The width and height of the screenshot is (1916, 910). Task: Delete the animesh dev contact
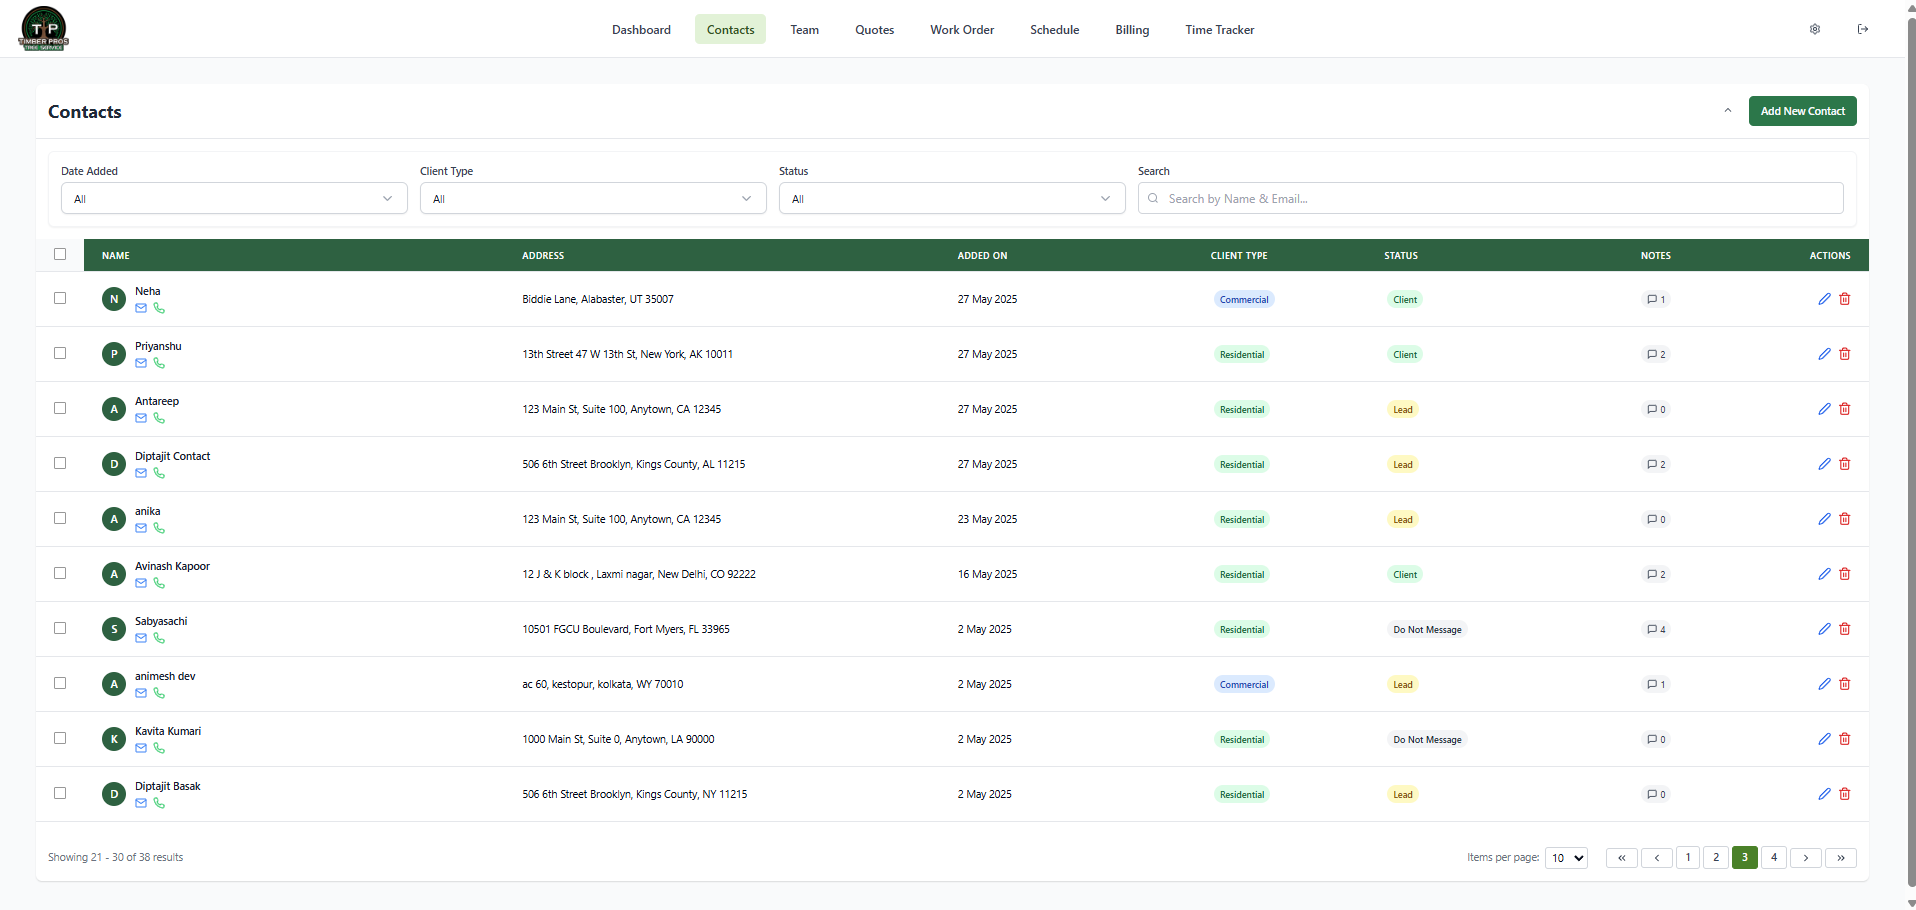coord(1845,684)
